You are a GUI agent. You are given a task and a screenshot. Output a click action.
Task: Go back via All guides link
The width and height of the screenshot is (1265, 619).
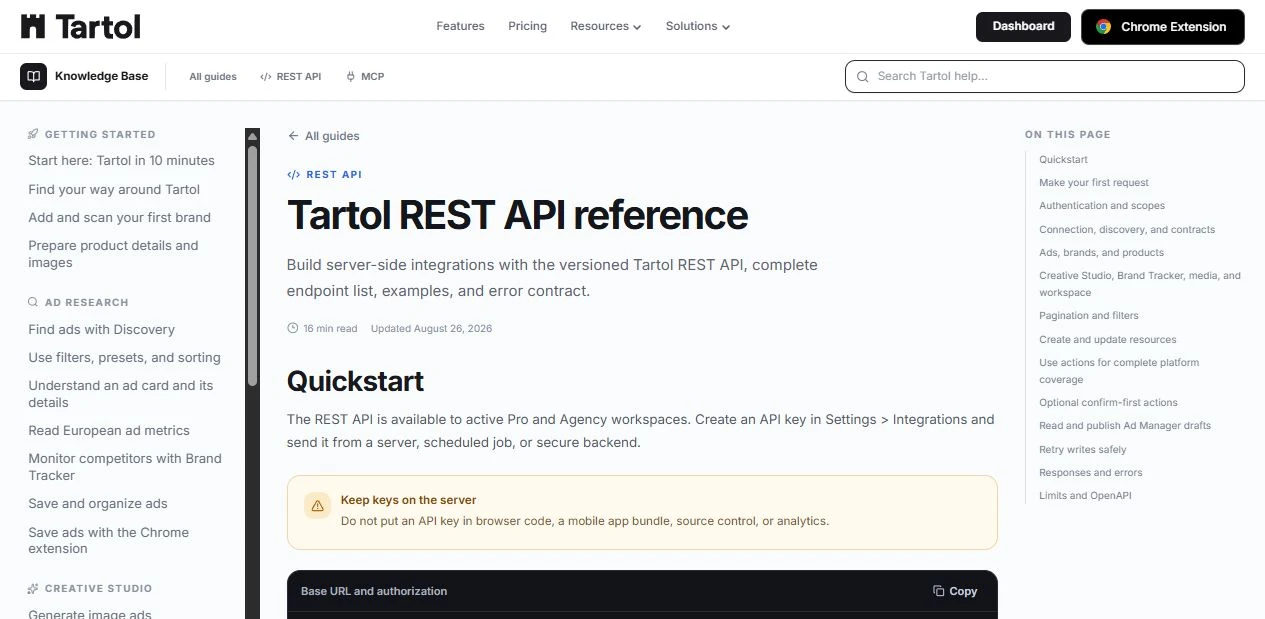[323, 136]
